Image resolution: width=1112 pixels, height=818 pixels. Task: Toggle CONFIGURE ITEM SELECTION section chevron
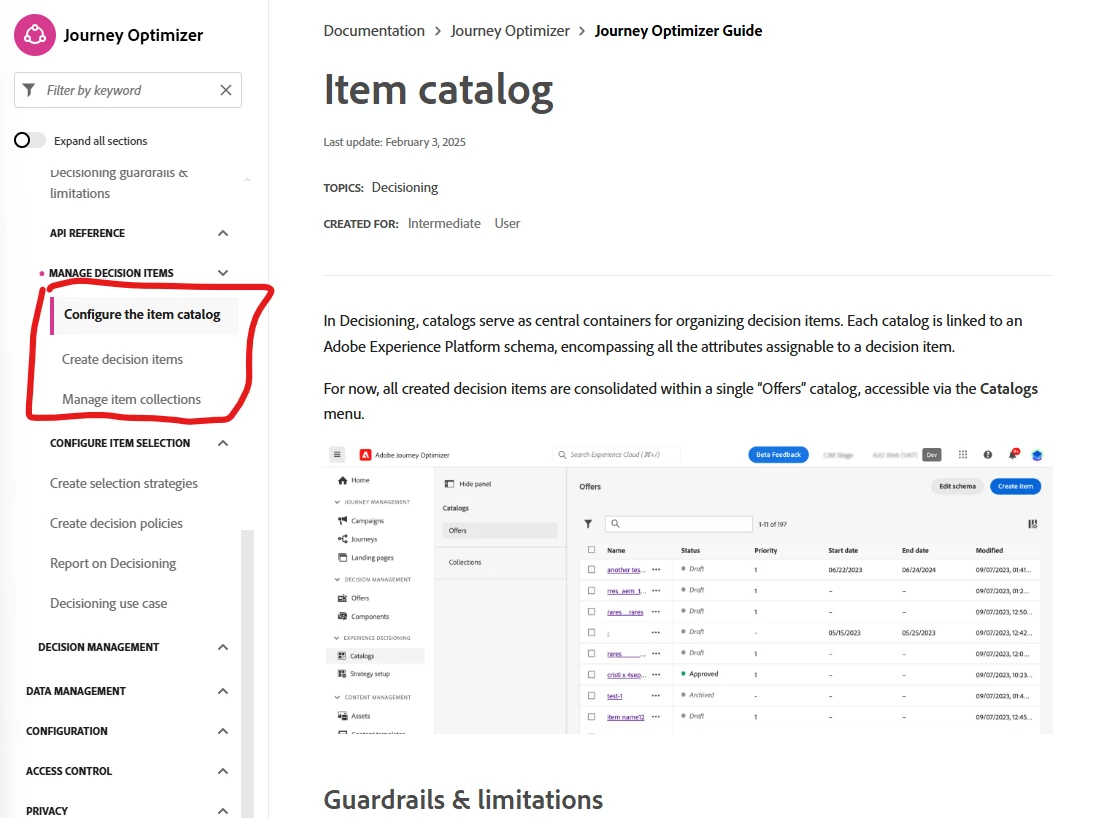point(223,443)
